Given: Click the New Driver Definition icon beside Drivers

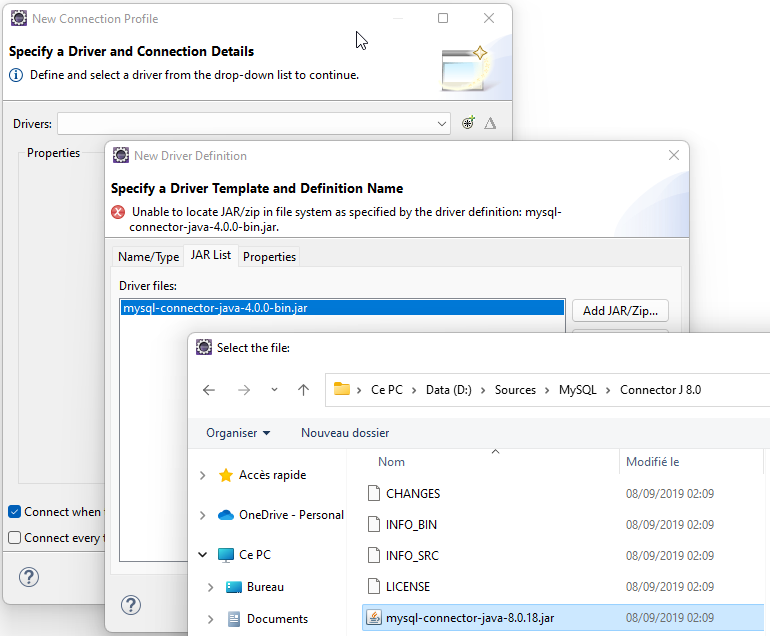Looking at the screenshot, I should [468, 123].
